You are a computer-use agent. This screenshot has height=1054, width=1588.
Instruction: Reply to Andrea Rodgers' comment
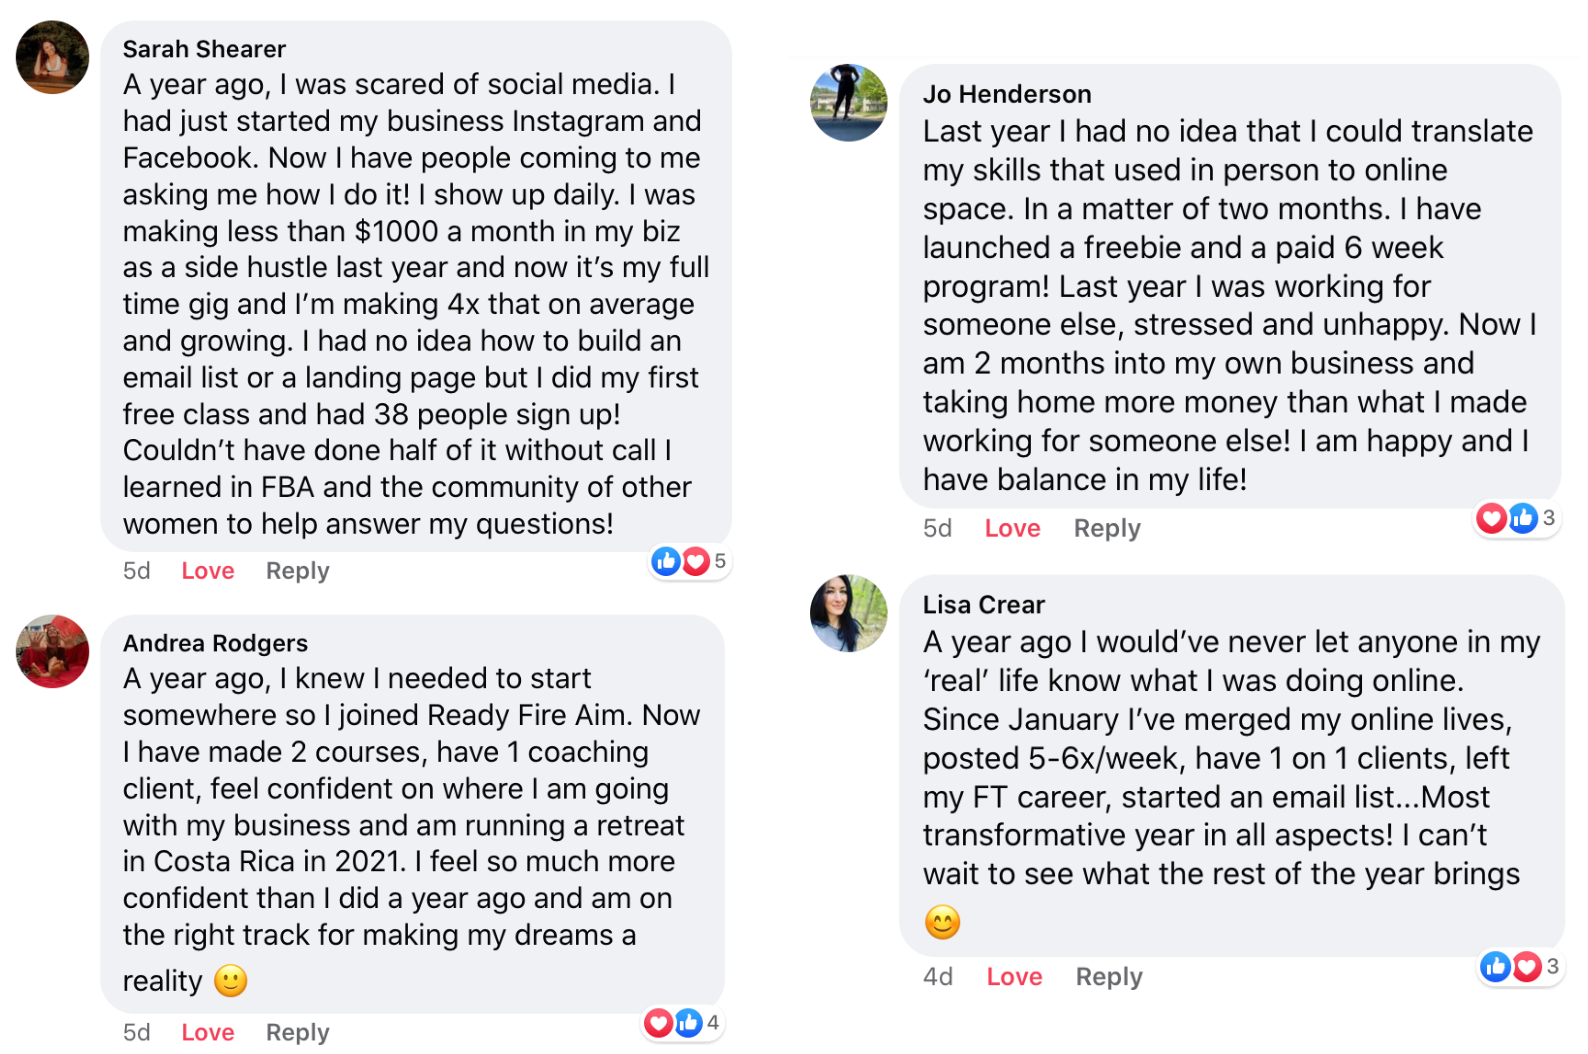tap(297, 1032)
